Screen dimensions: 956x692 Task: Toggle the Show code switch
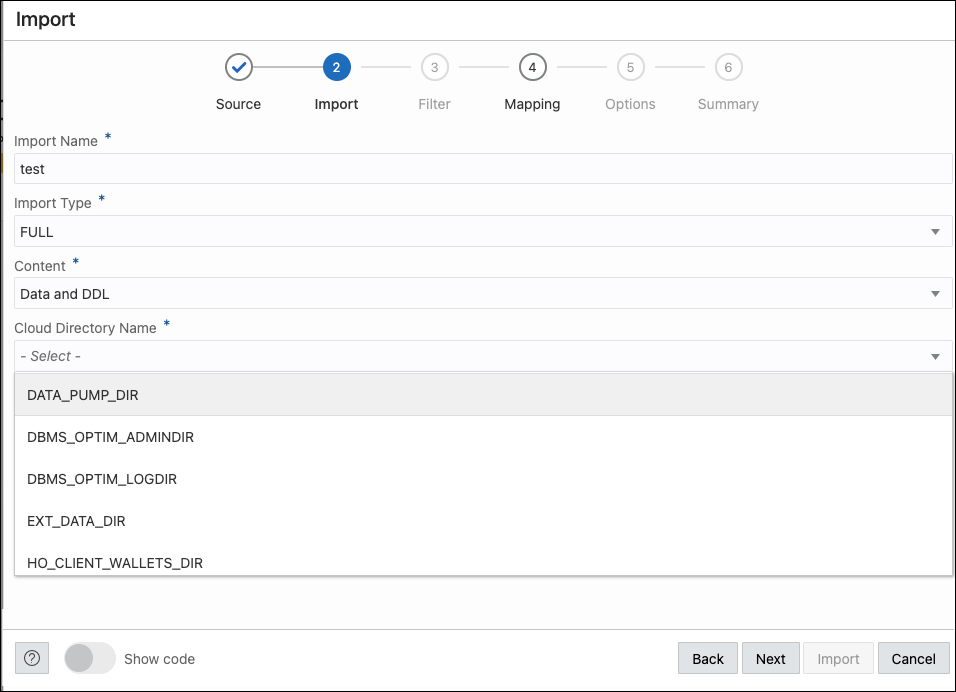pos(90,658)
